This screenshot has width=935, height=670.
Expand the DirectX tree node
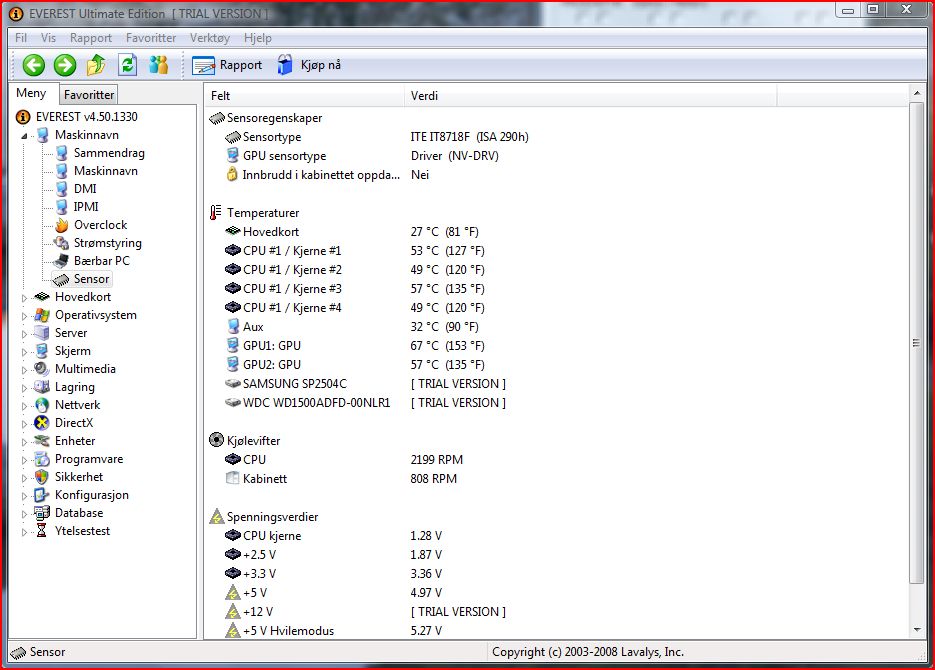pos(24,424)
